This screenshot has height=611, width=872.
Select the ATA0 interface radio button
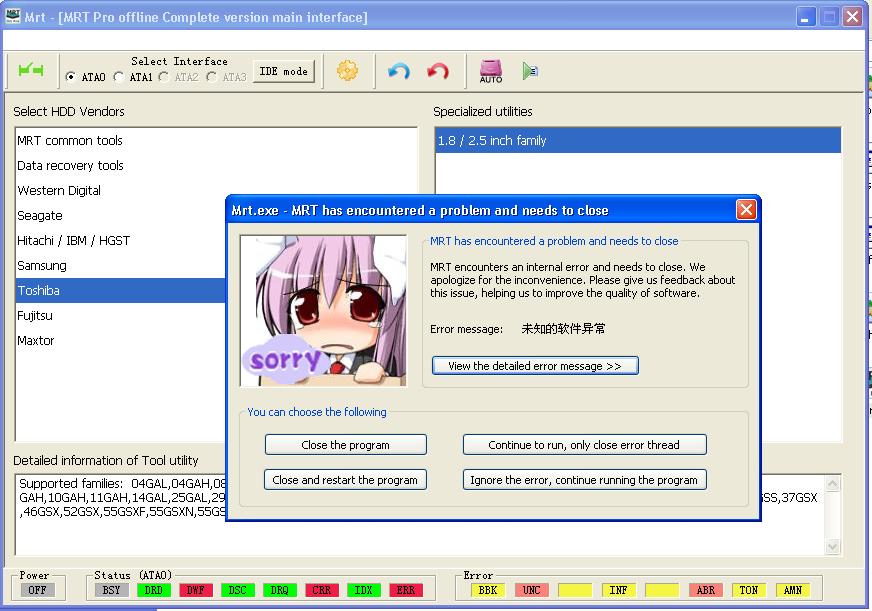click(71, 77)
